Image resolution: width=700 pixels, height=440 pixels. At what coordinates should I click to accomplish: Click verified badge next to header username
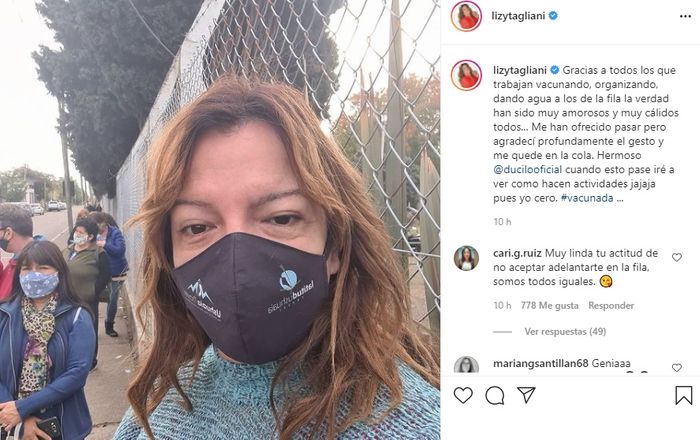tap(553, 16)
